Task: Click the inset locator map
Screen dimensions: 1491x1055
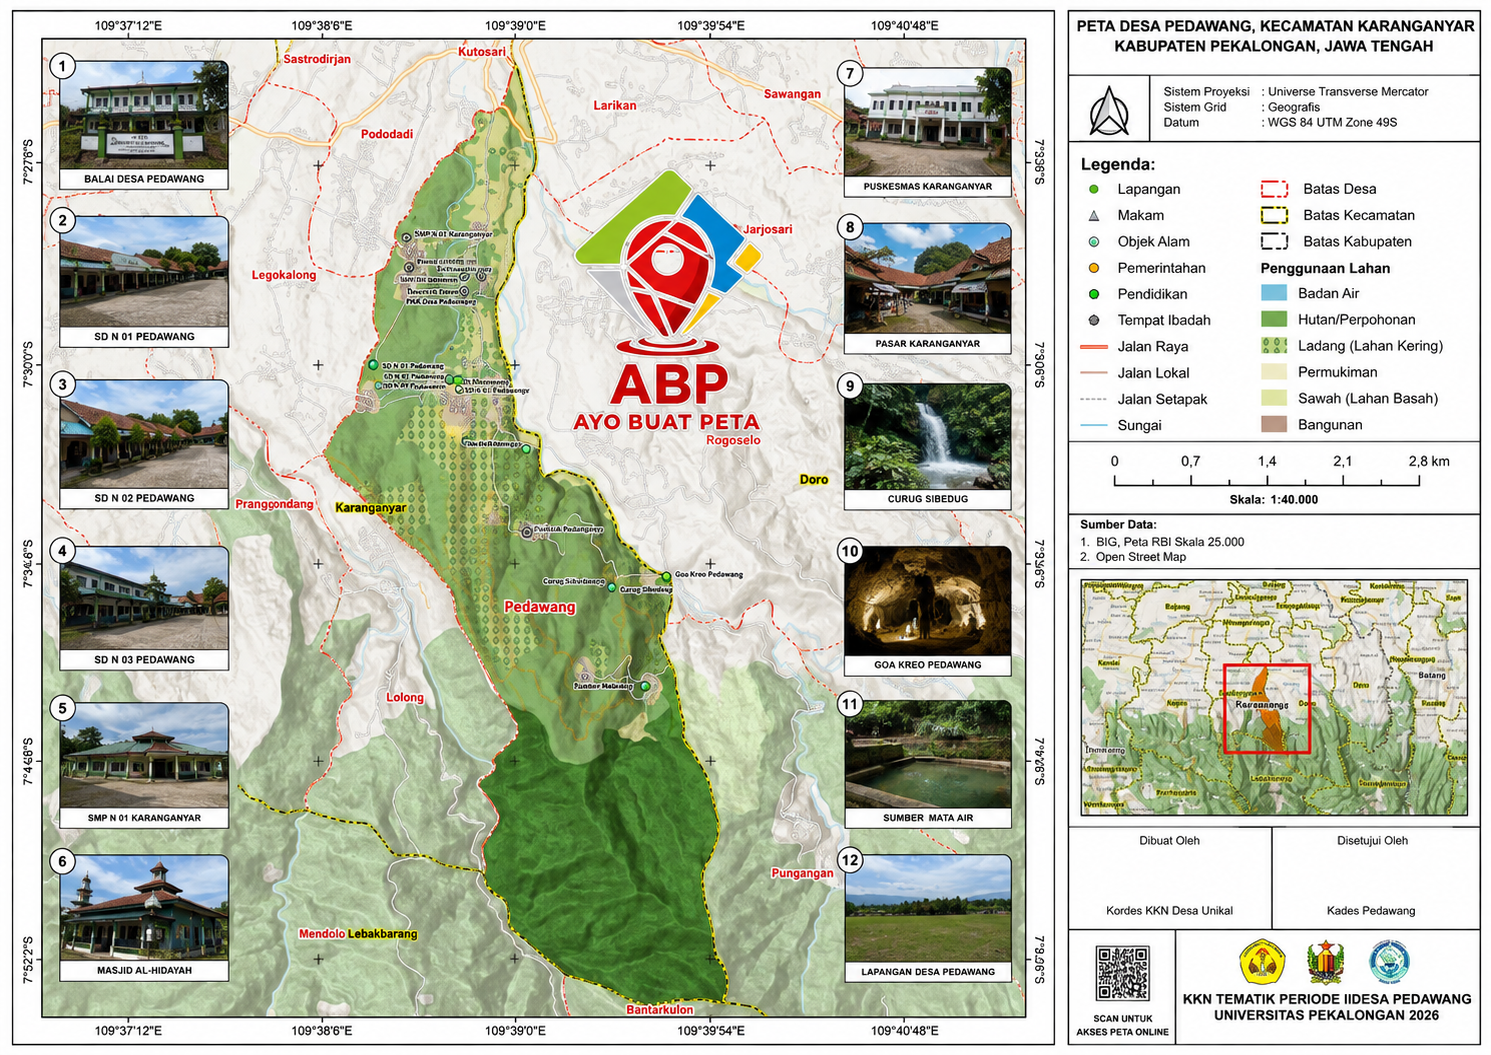Action: (x=1274, y=697)
